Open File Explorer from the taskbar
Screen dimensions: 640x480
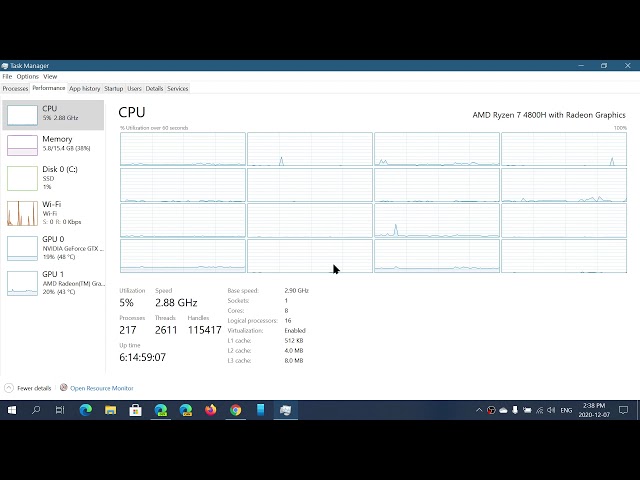(x=110, y=410)
